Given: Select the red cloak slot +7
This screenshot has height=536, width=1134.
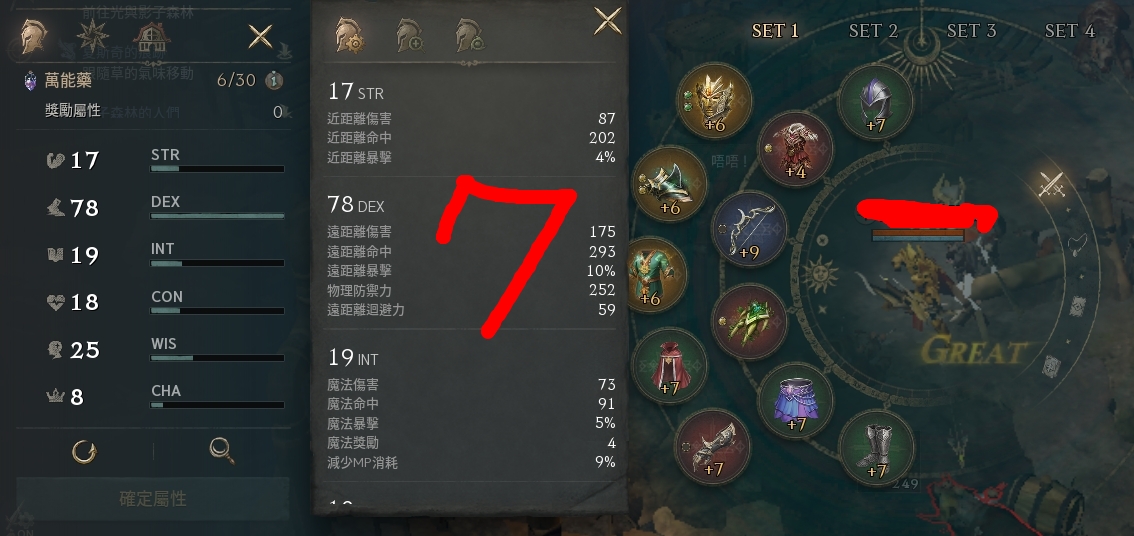Looking at the screenshot, I should click(x=670, y=365).
